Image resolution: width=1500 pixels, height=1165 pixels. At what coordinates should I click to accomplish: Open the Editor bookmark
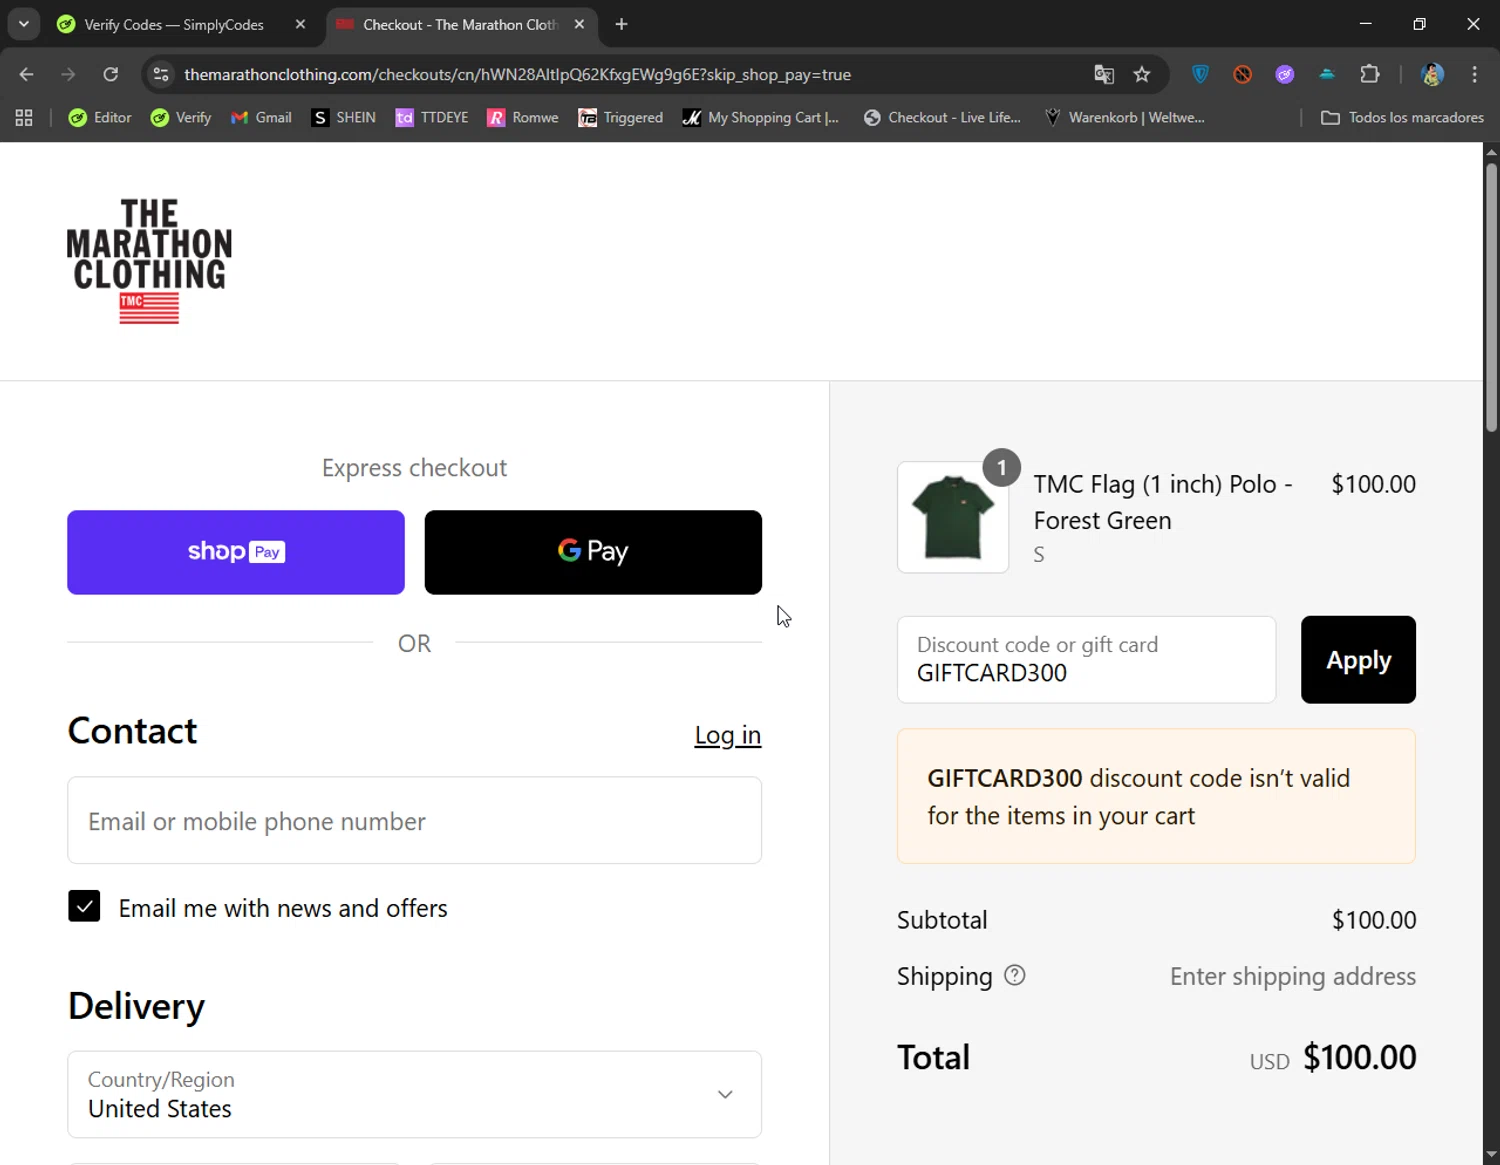[100, 117]
